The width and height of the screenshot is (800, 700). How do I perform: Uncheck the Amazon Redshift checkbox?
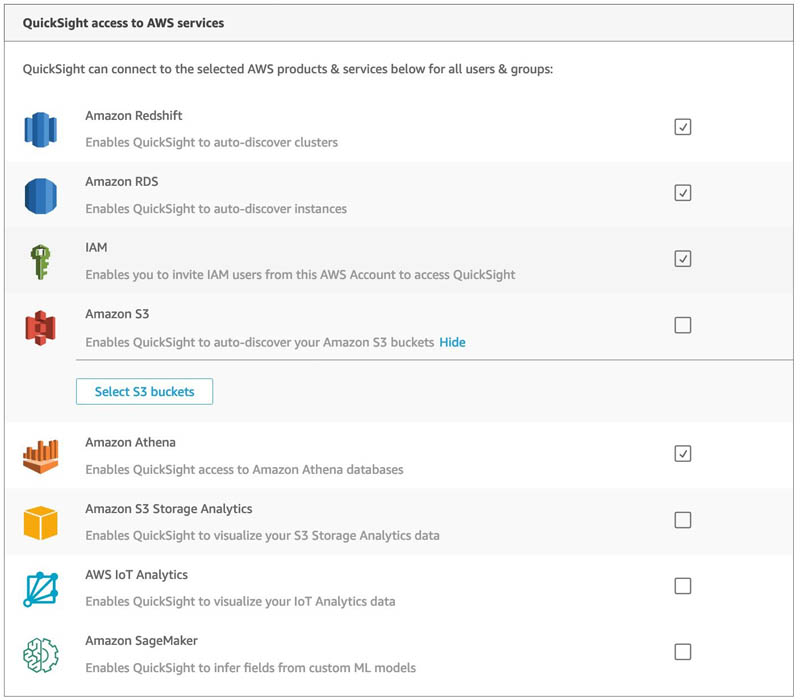(683, 127)
